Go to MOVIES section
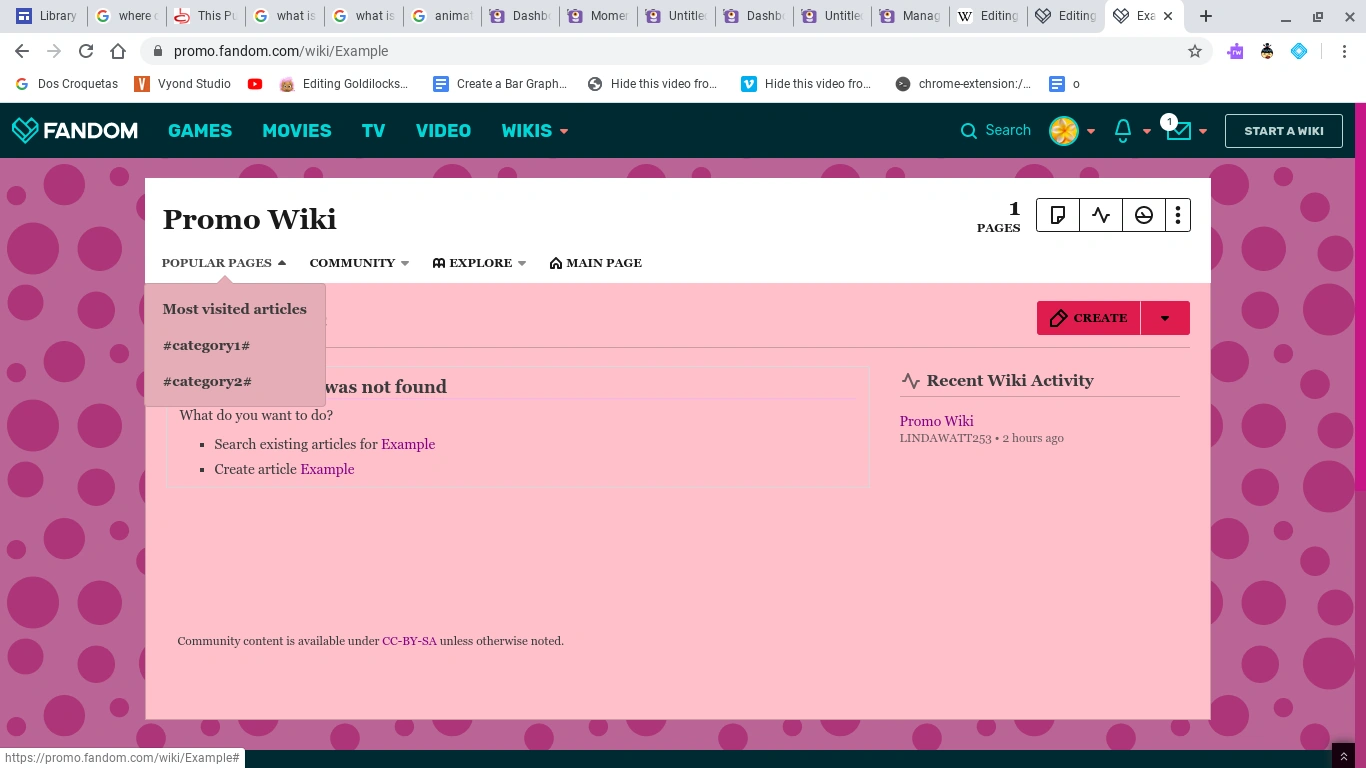 297,130
